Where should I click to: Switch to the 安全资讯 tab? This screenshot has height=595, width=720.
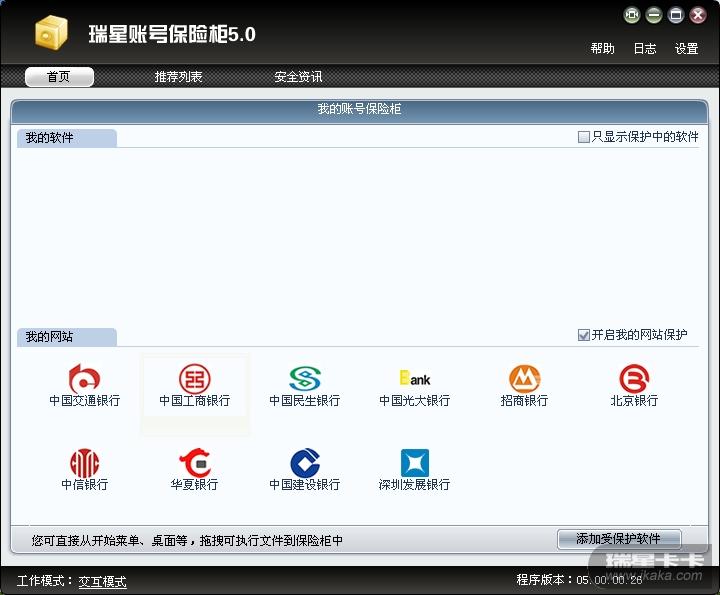tap(298, 77)
